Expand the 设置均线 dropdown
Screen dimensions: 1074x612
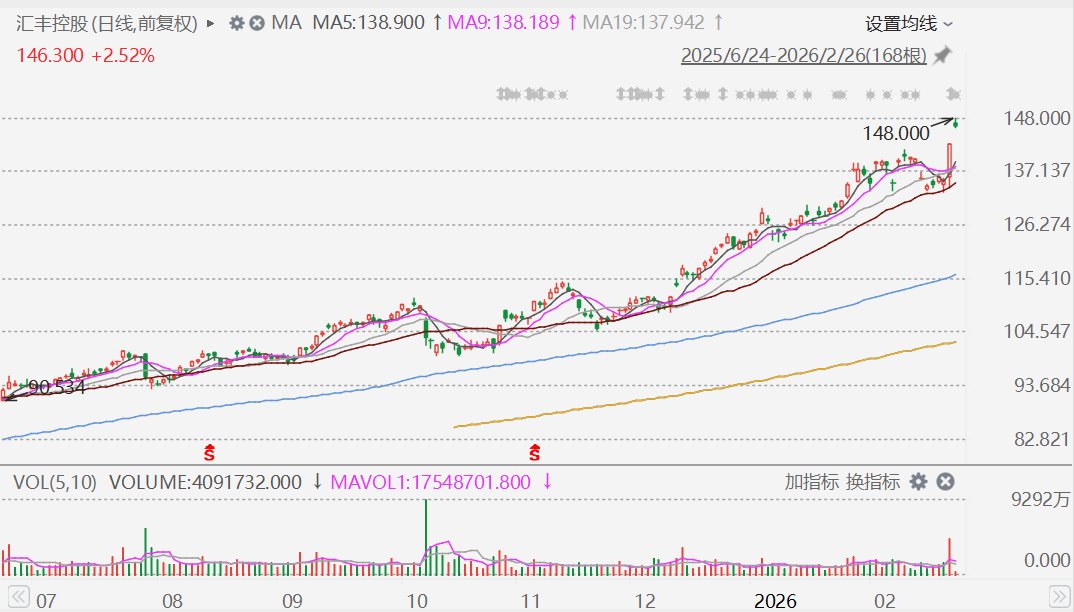click(909, 23)
